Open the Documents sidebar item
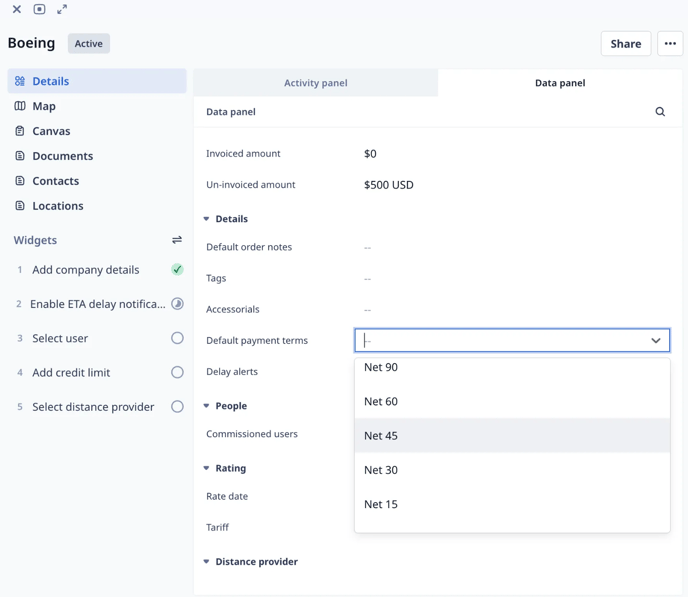Screen dimensions: 688x597 [x=97, y=156]
